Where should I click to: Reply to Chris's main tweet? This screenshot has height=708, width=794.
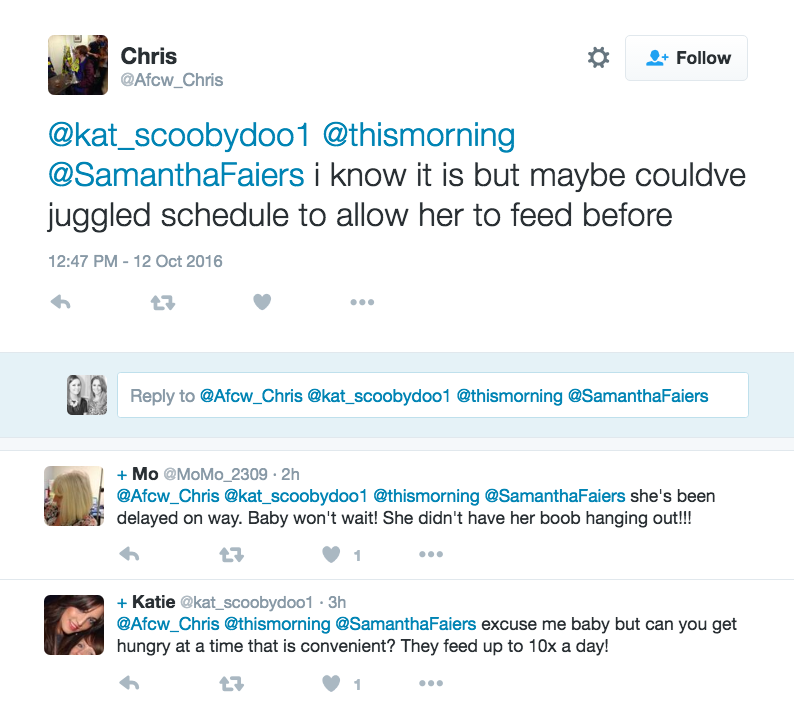click(60, 302)
